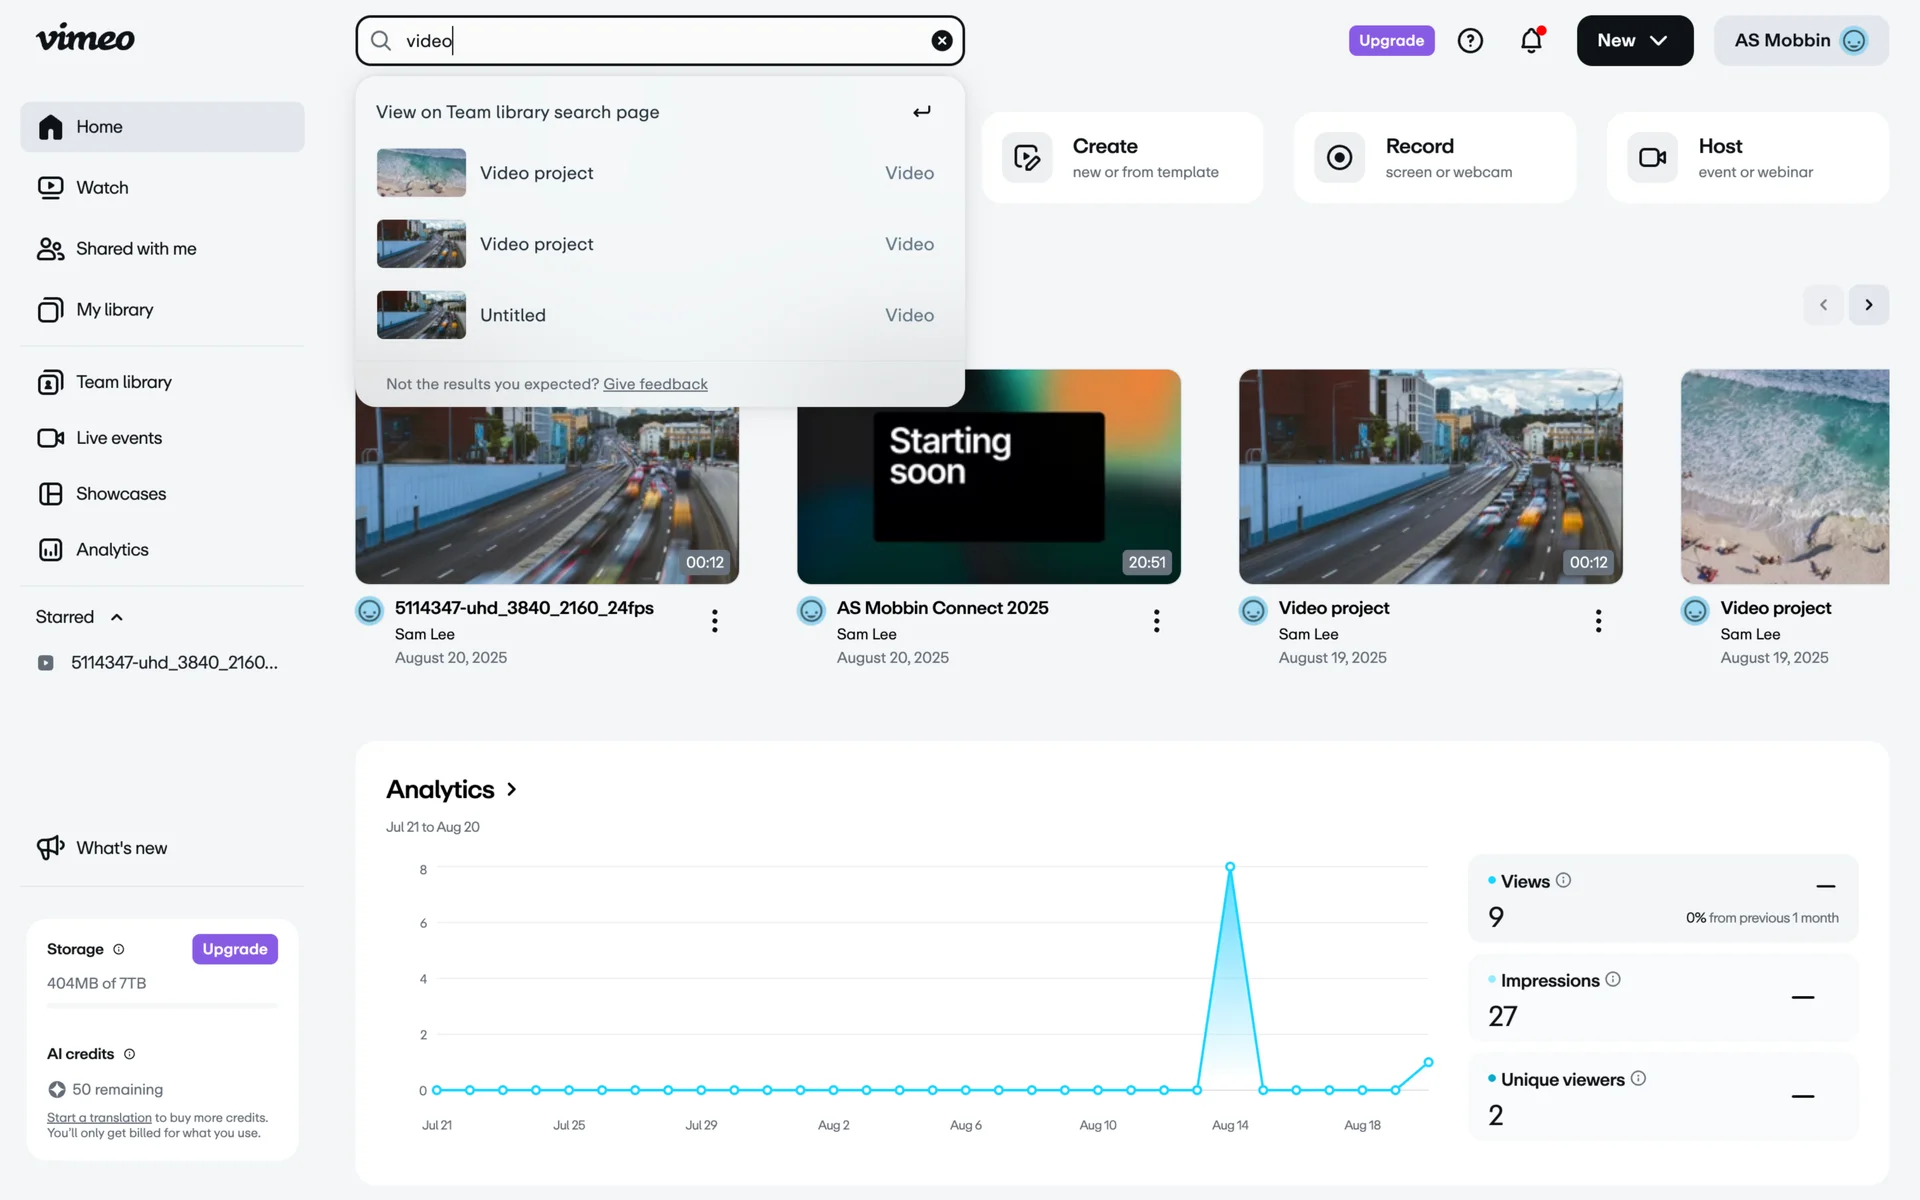Screen dimensions: 1920x1200
Task: Open options menu for AS Mobbin Connect 2025
Action: [x=1156, y=621]
